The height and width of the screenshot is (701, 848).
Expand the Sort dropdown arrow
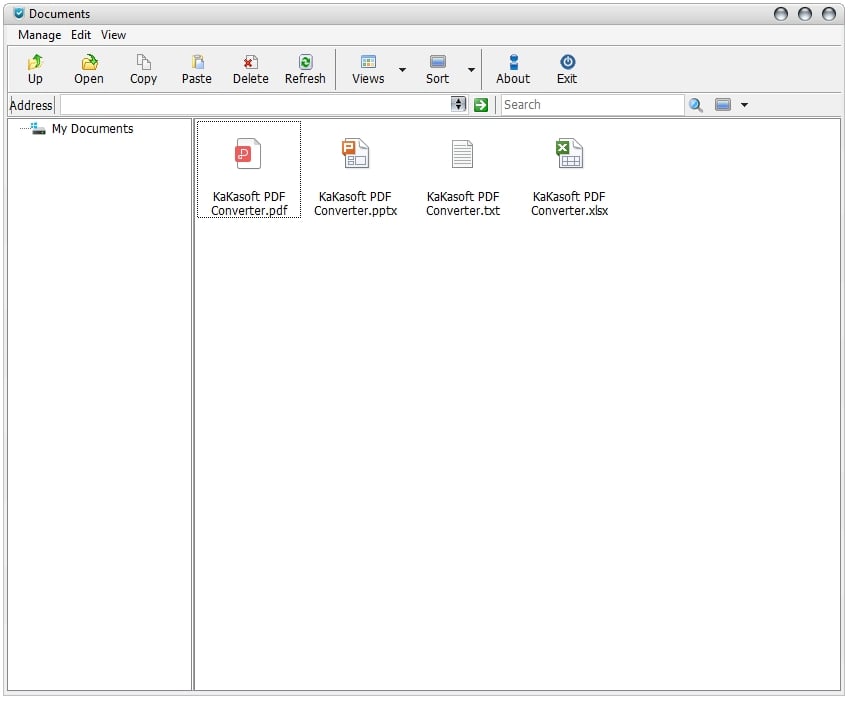coord(472,70)
